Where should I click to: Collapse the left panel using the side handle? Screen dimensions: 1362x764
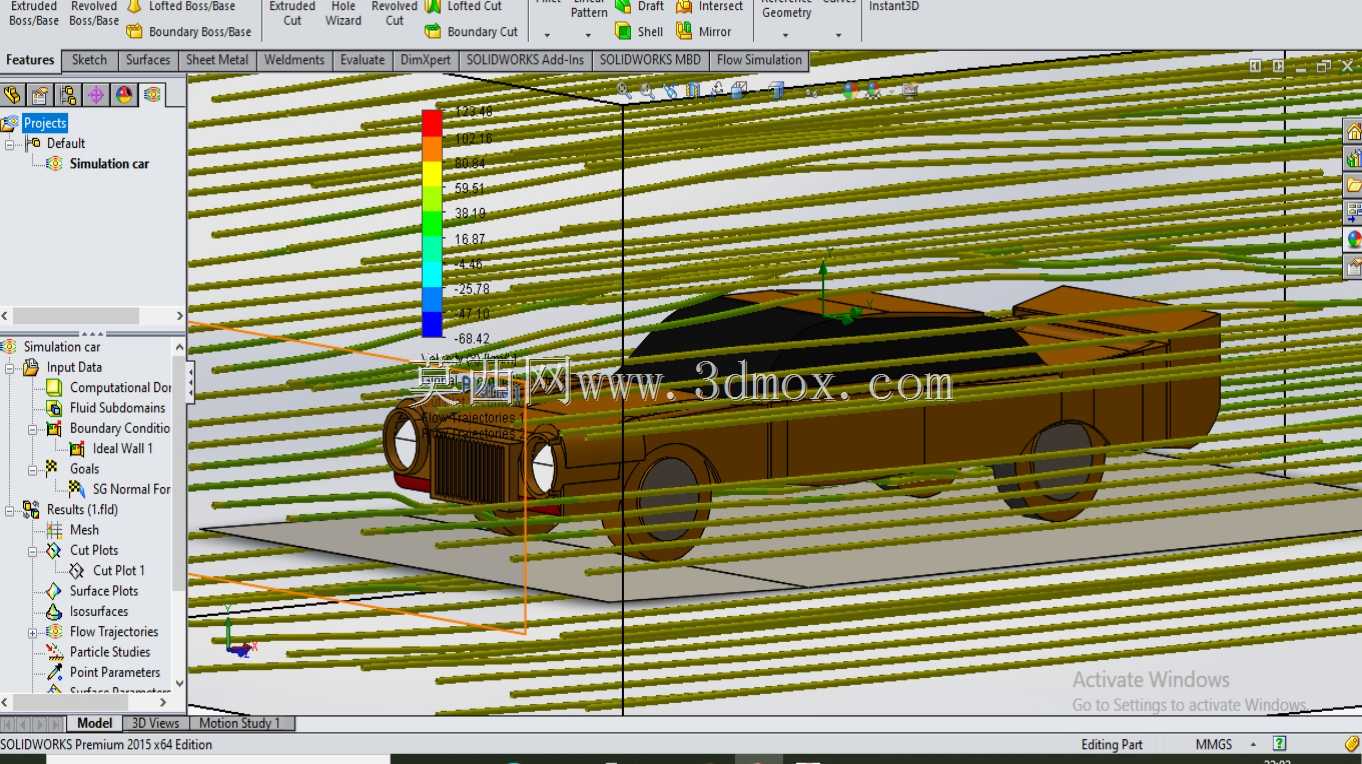tap(190, 381)
